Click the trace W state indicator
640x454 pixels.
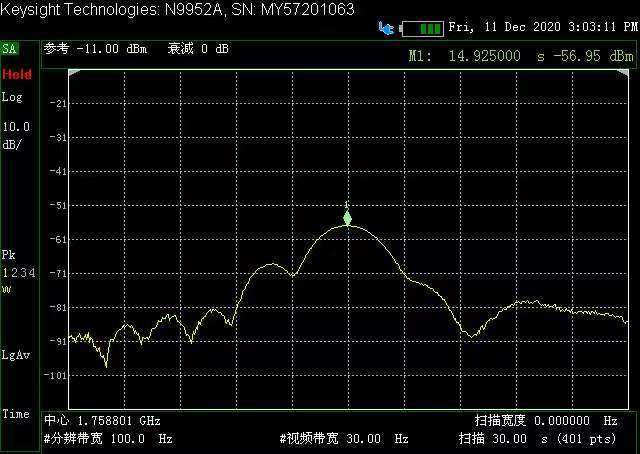point(6,289)
